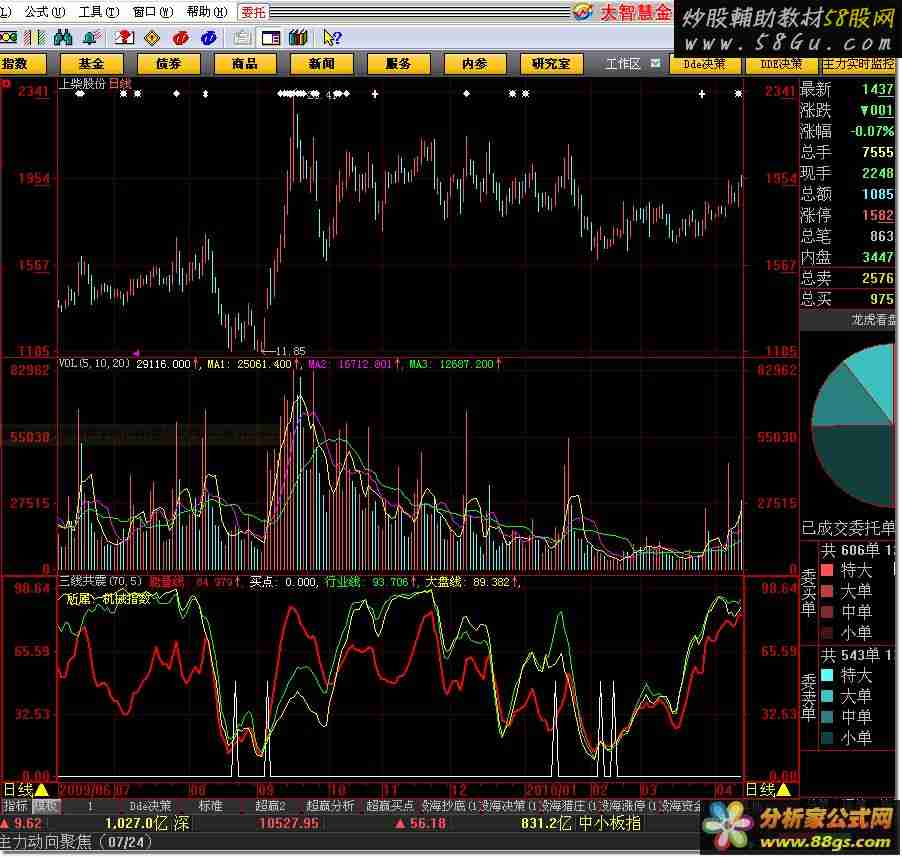Click the red 特大 buy order swatch
Image resolution: width=902 pixels, height=857 pixels.
(x=828, y=570)
